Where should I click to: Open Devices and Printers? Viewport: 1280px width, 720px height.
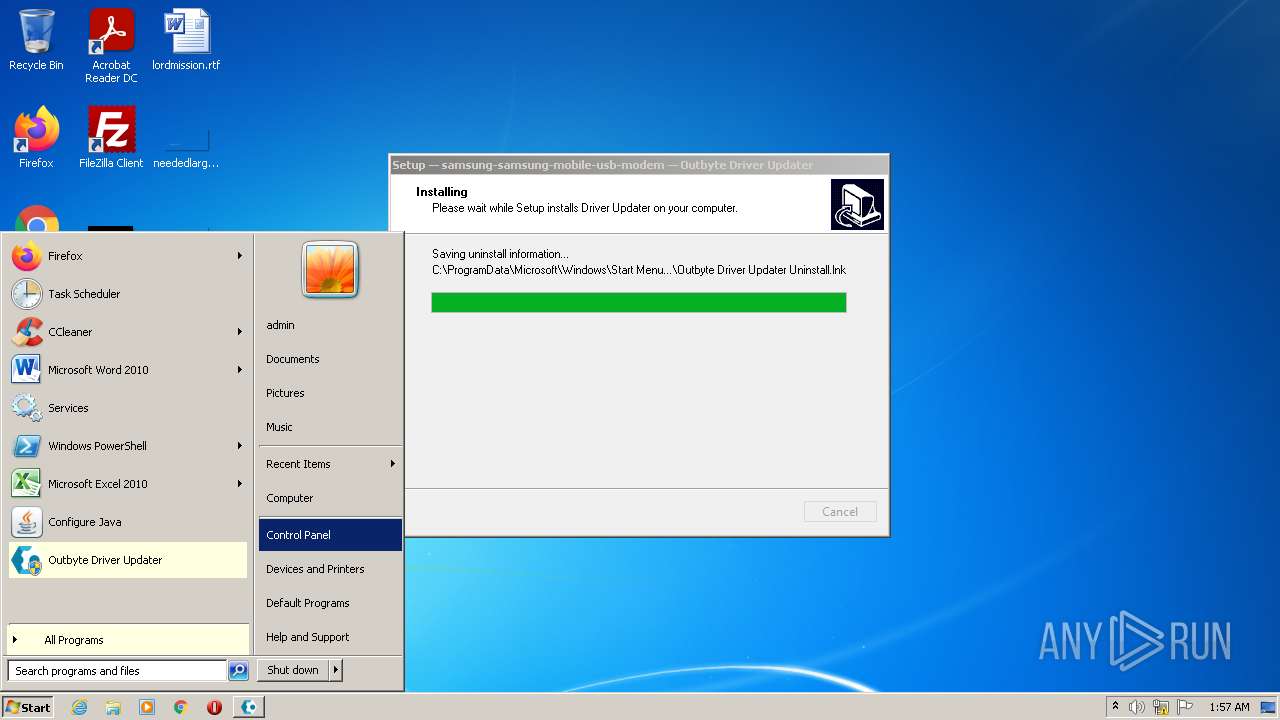click(330, 569)
